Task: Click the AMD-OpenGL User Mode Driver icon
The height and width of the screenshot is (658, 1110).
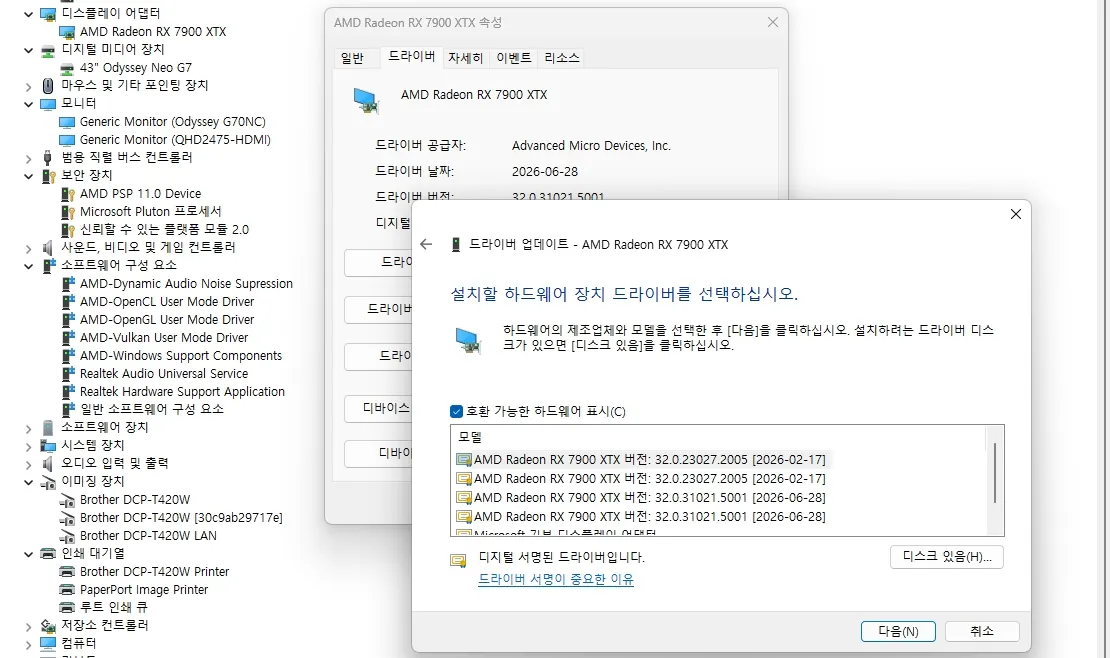Action: 68,319
